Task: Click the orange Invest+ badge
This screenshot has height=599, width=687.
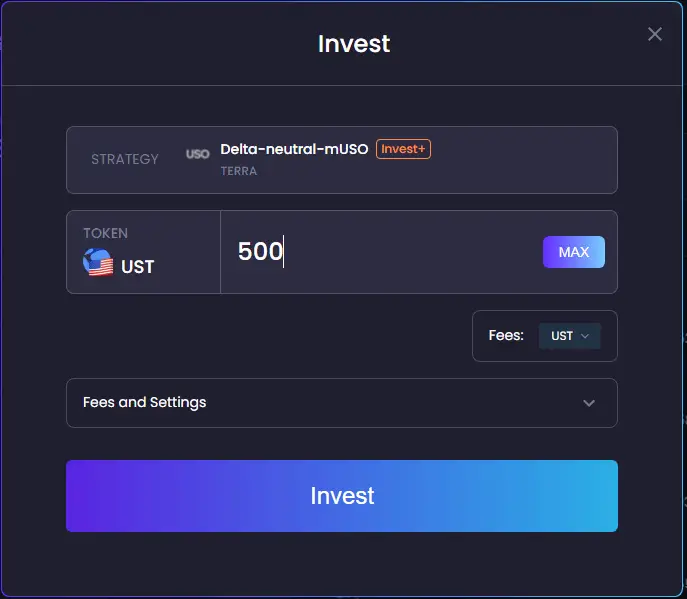Action: [403, 149]
